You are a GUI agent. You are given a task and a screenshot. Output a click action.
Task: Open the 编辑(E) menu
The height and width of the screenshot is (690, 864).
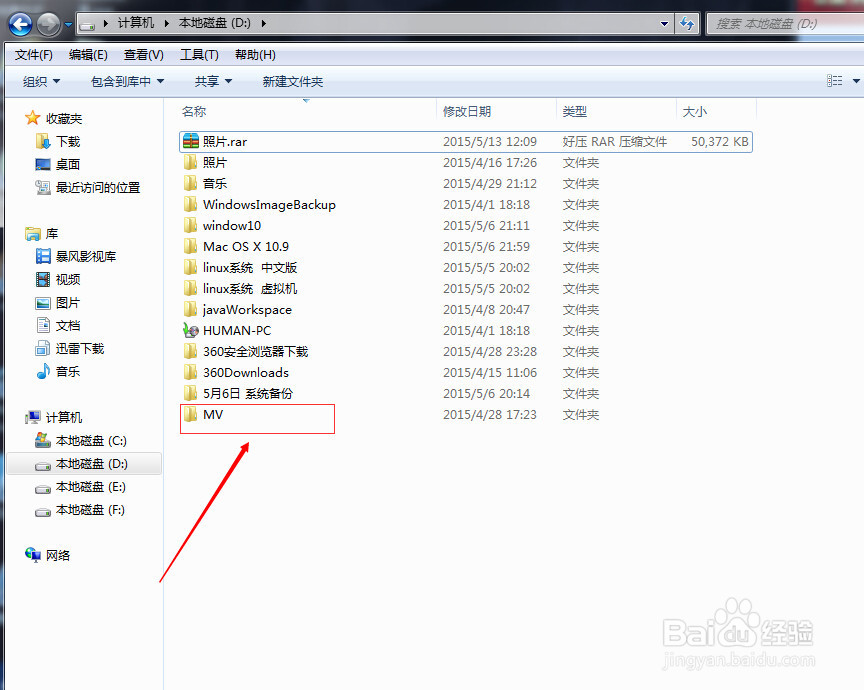[88, 55]
